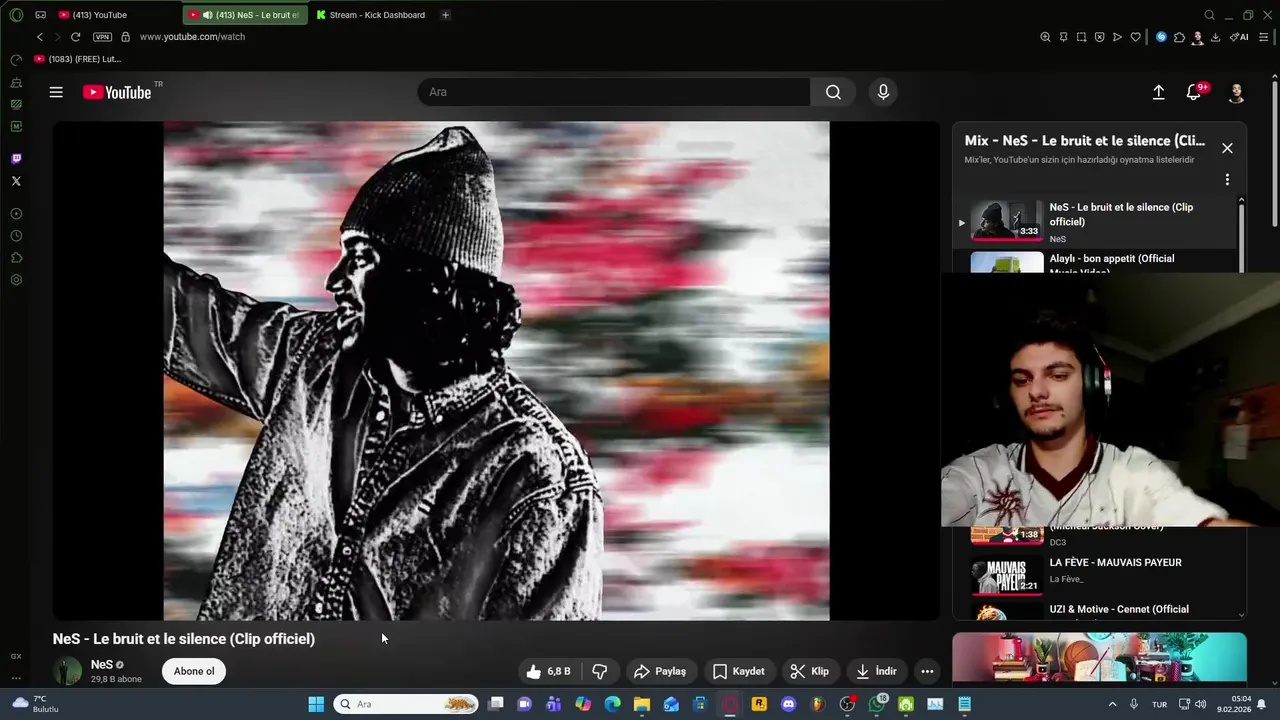Open sidebar settings gear

(x=16, y=280)
